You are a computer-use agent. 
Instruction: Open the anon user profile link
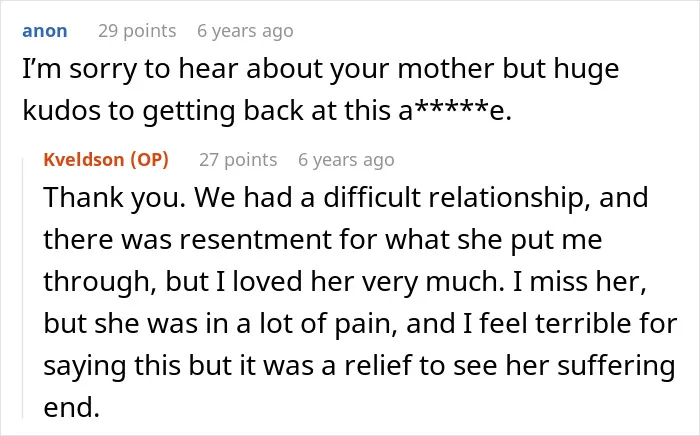coord(45,31)
